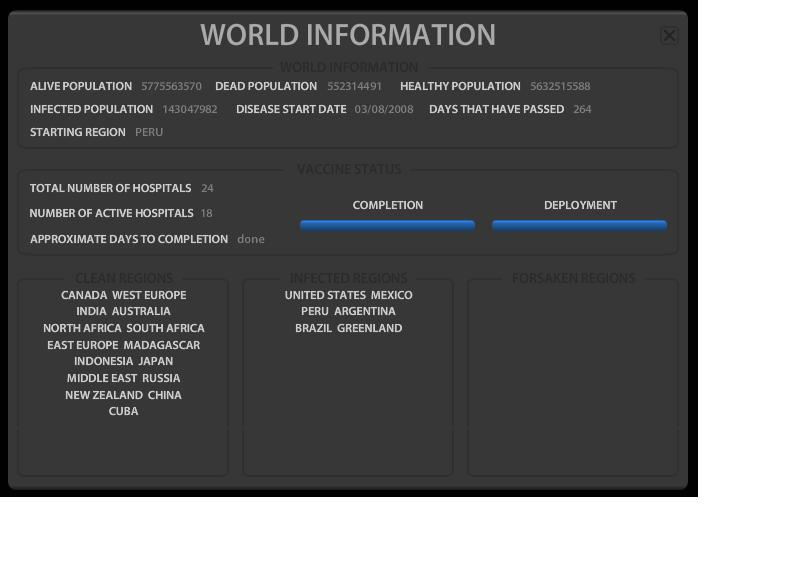Click Peru in the infected regions
The image size is (795, 586).
coord(314,311)
